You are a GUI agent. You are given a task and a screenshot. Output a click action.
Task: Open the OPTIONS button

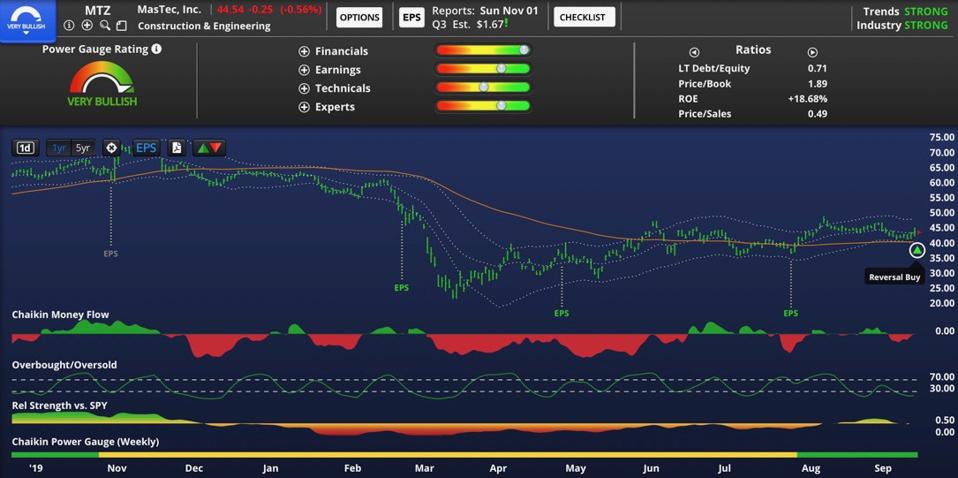click(x=359, y=17)
